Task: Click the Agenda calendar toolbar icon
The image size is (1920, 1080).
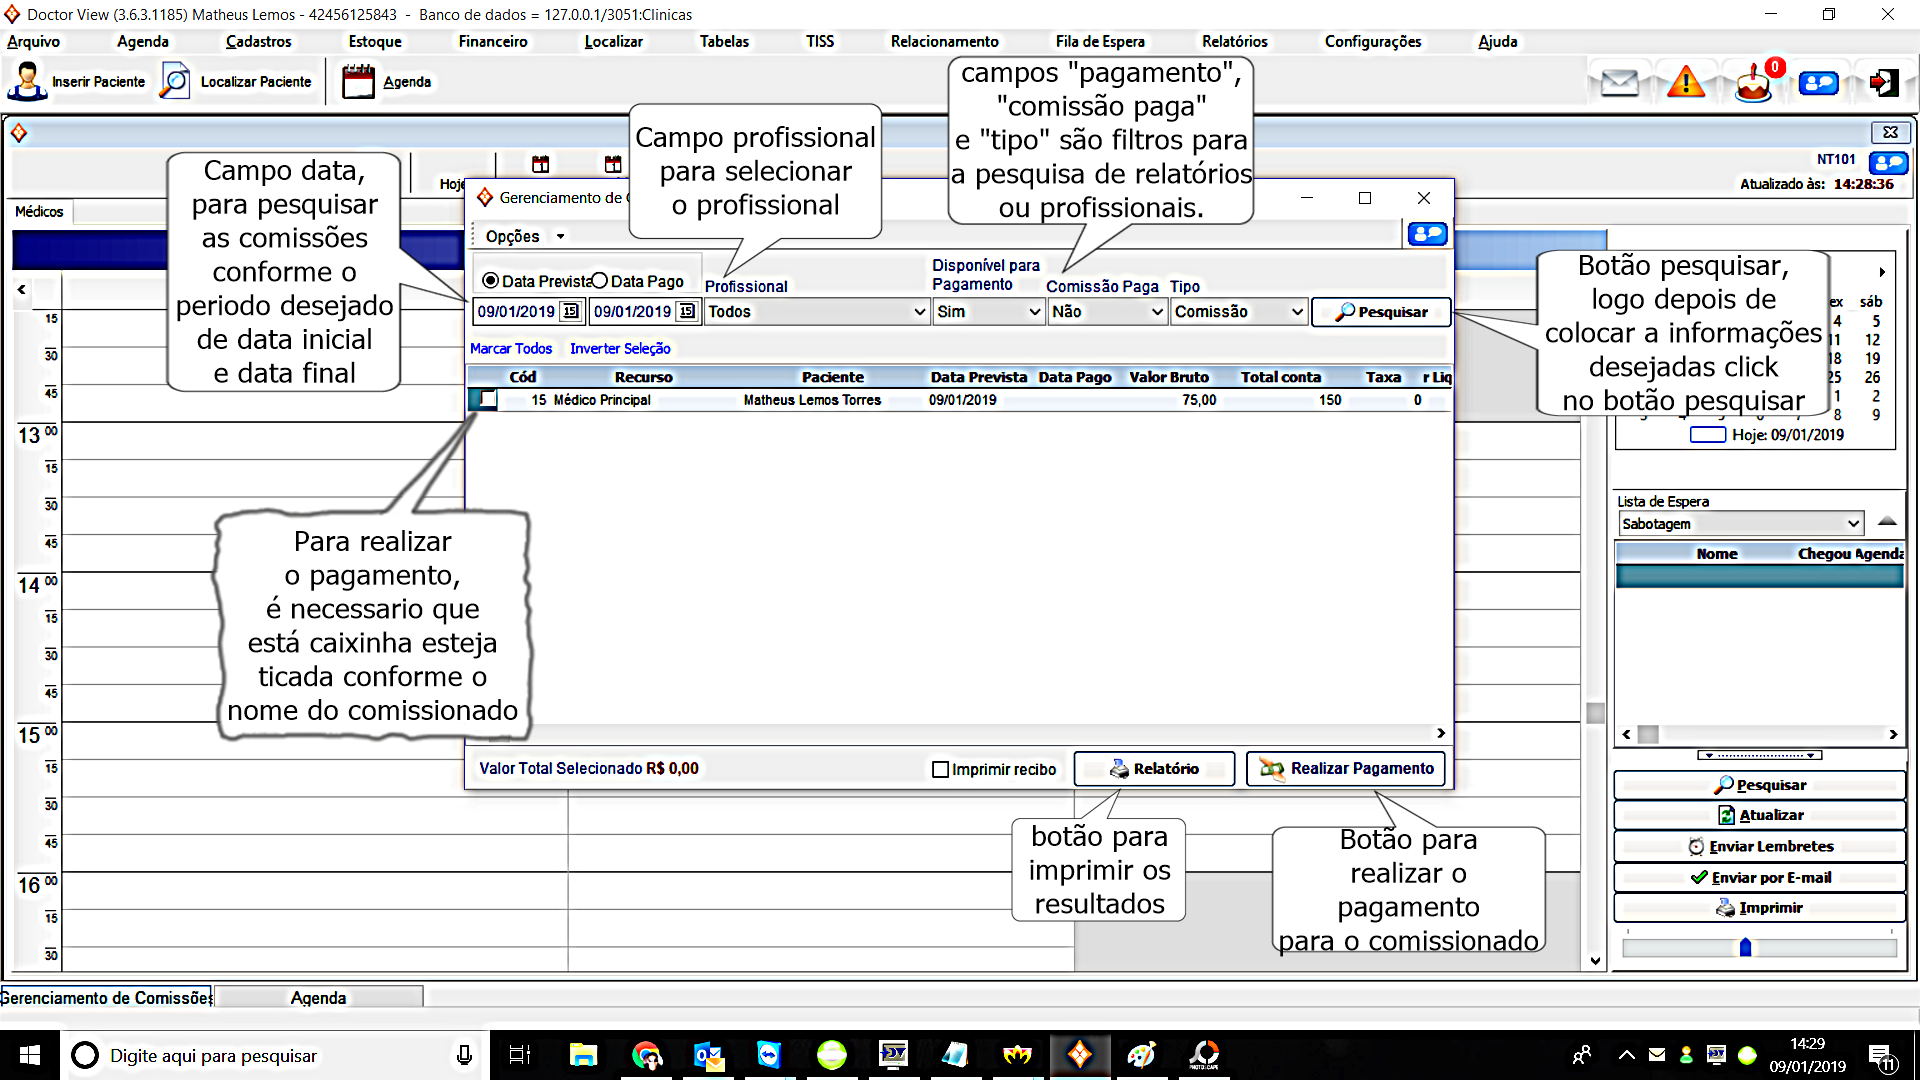Action: (358, 82)
